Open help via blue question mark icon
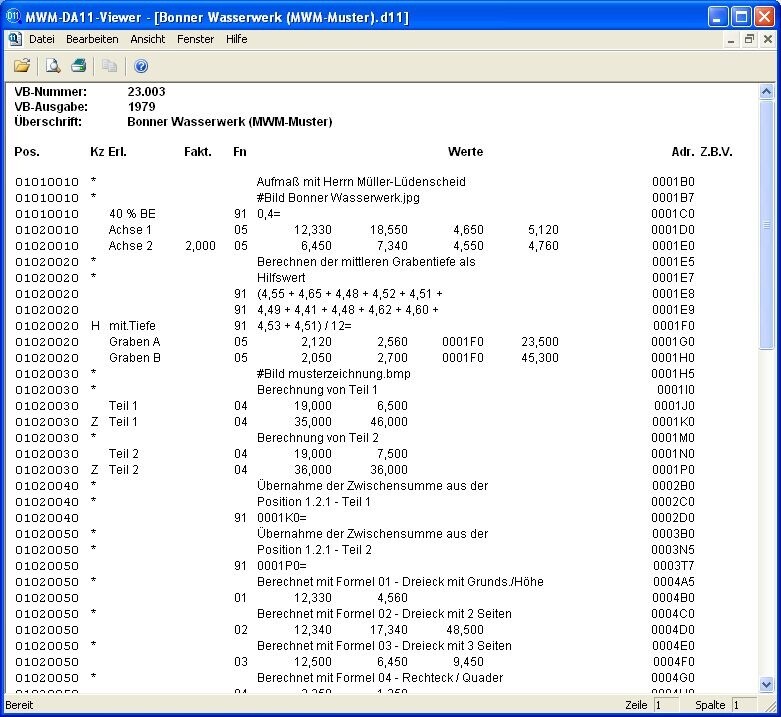The image size is (781, 717). [141, 66]
